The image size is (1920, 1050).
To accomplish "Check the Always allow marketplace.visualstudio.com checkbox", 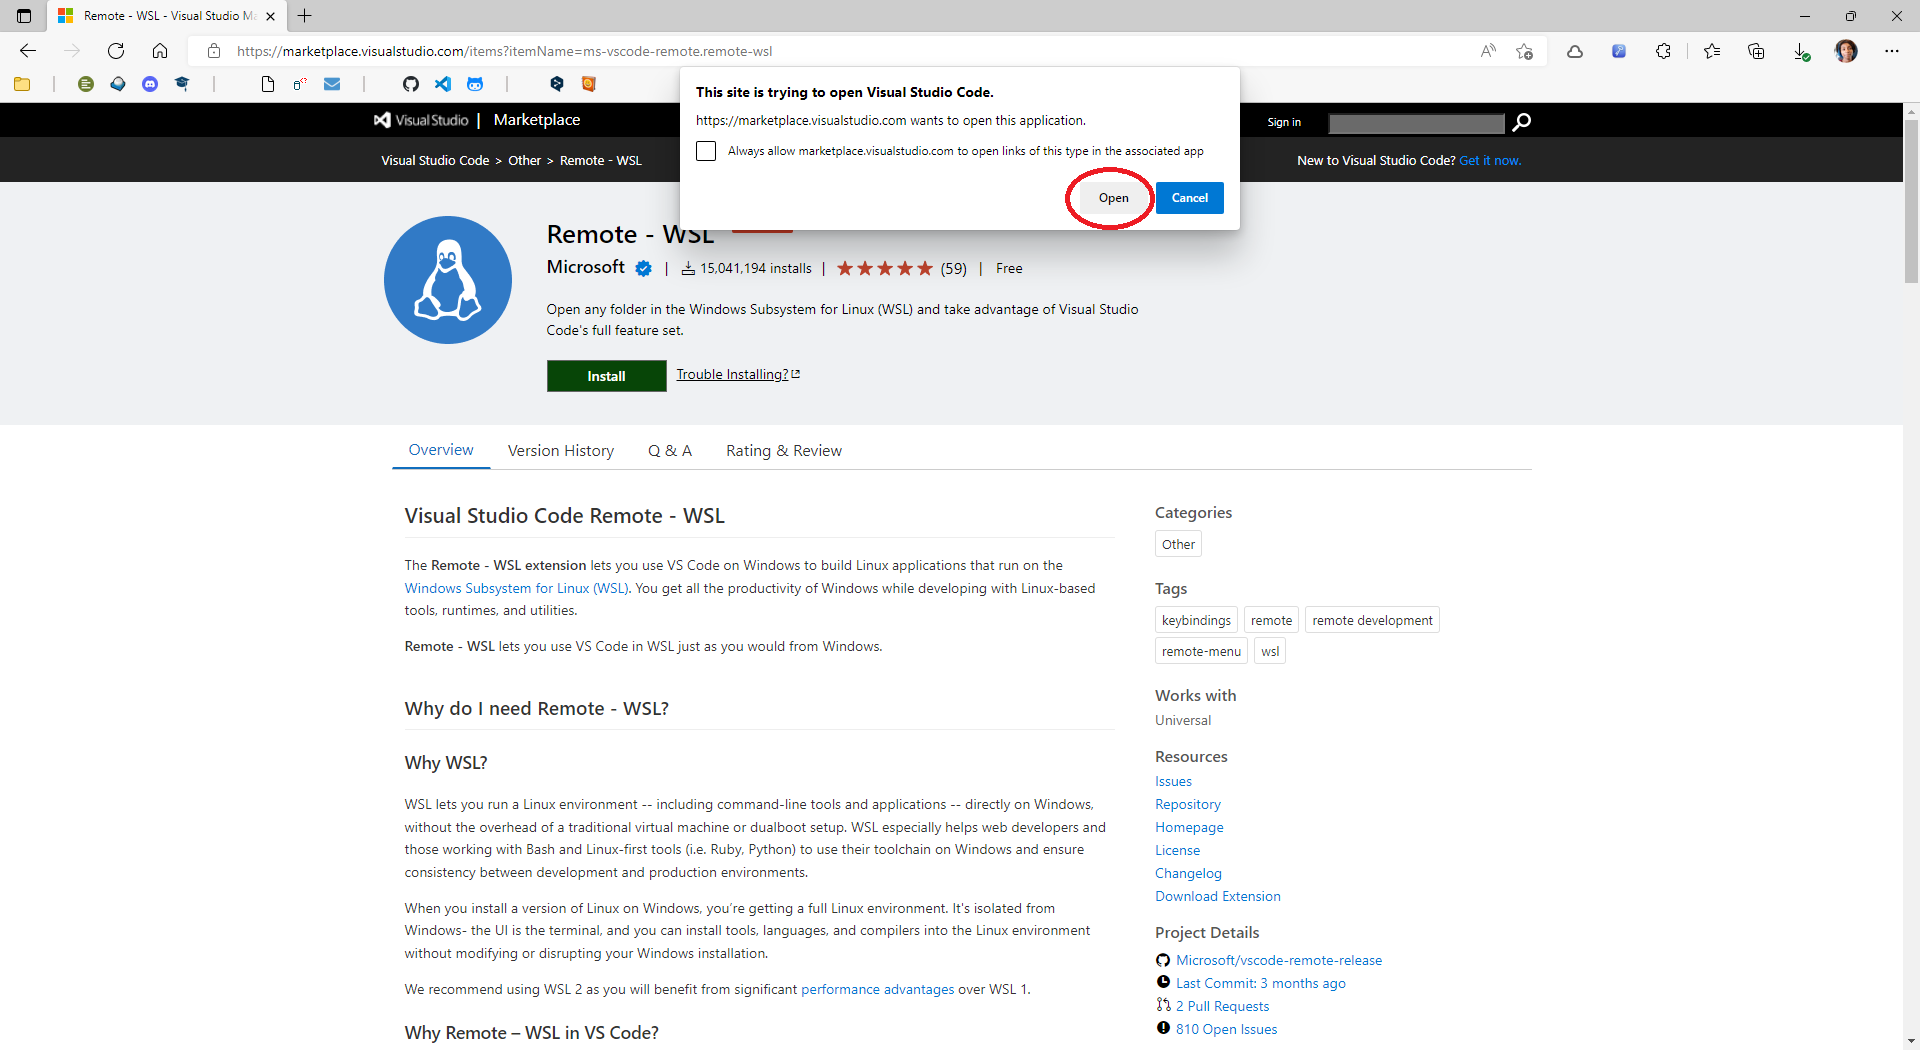I will click(706, 151).
